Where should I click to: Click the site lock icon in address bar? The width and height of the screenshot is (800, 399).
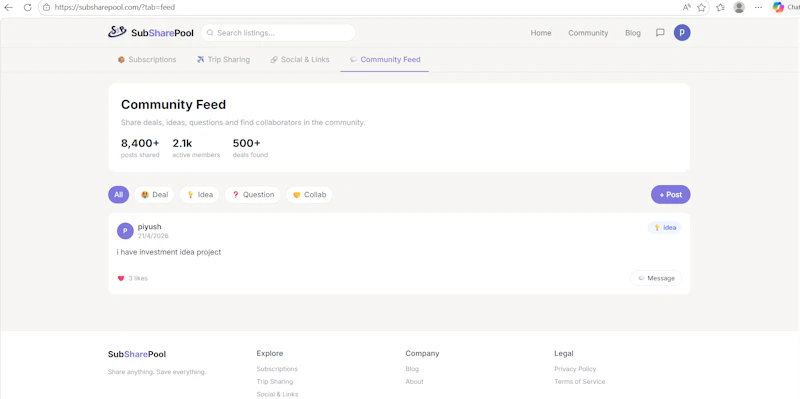pyautogui.click(x=46, y=8)
